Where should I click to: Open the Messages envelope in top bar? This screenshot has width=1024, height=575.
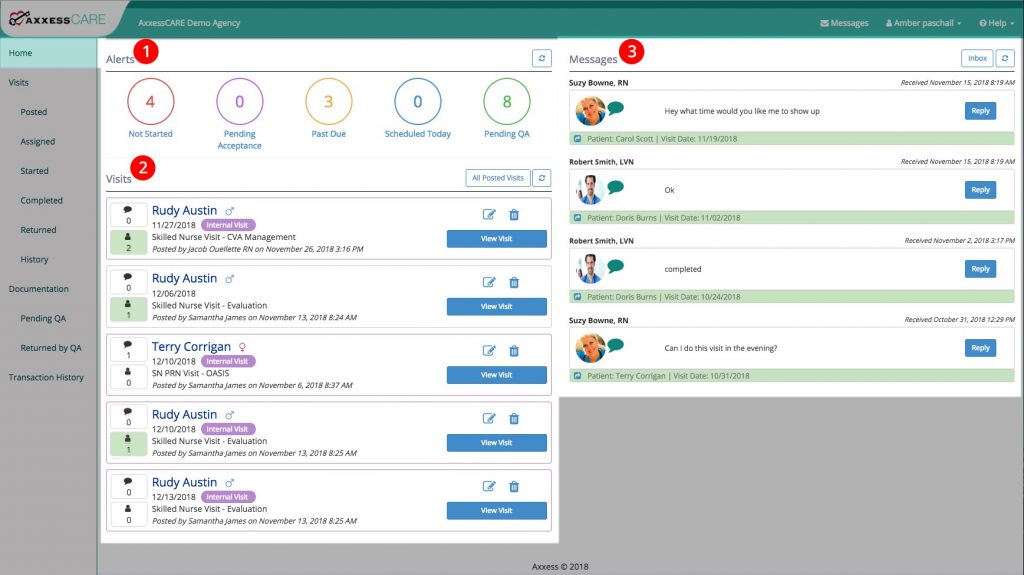(843, 23)
